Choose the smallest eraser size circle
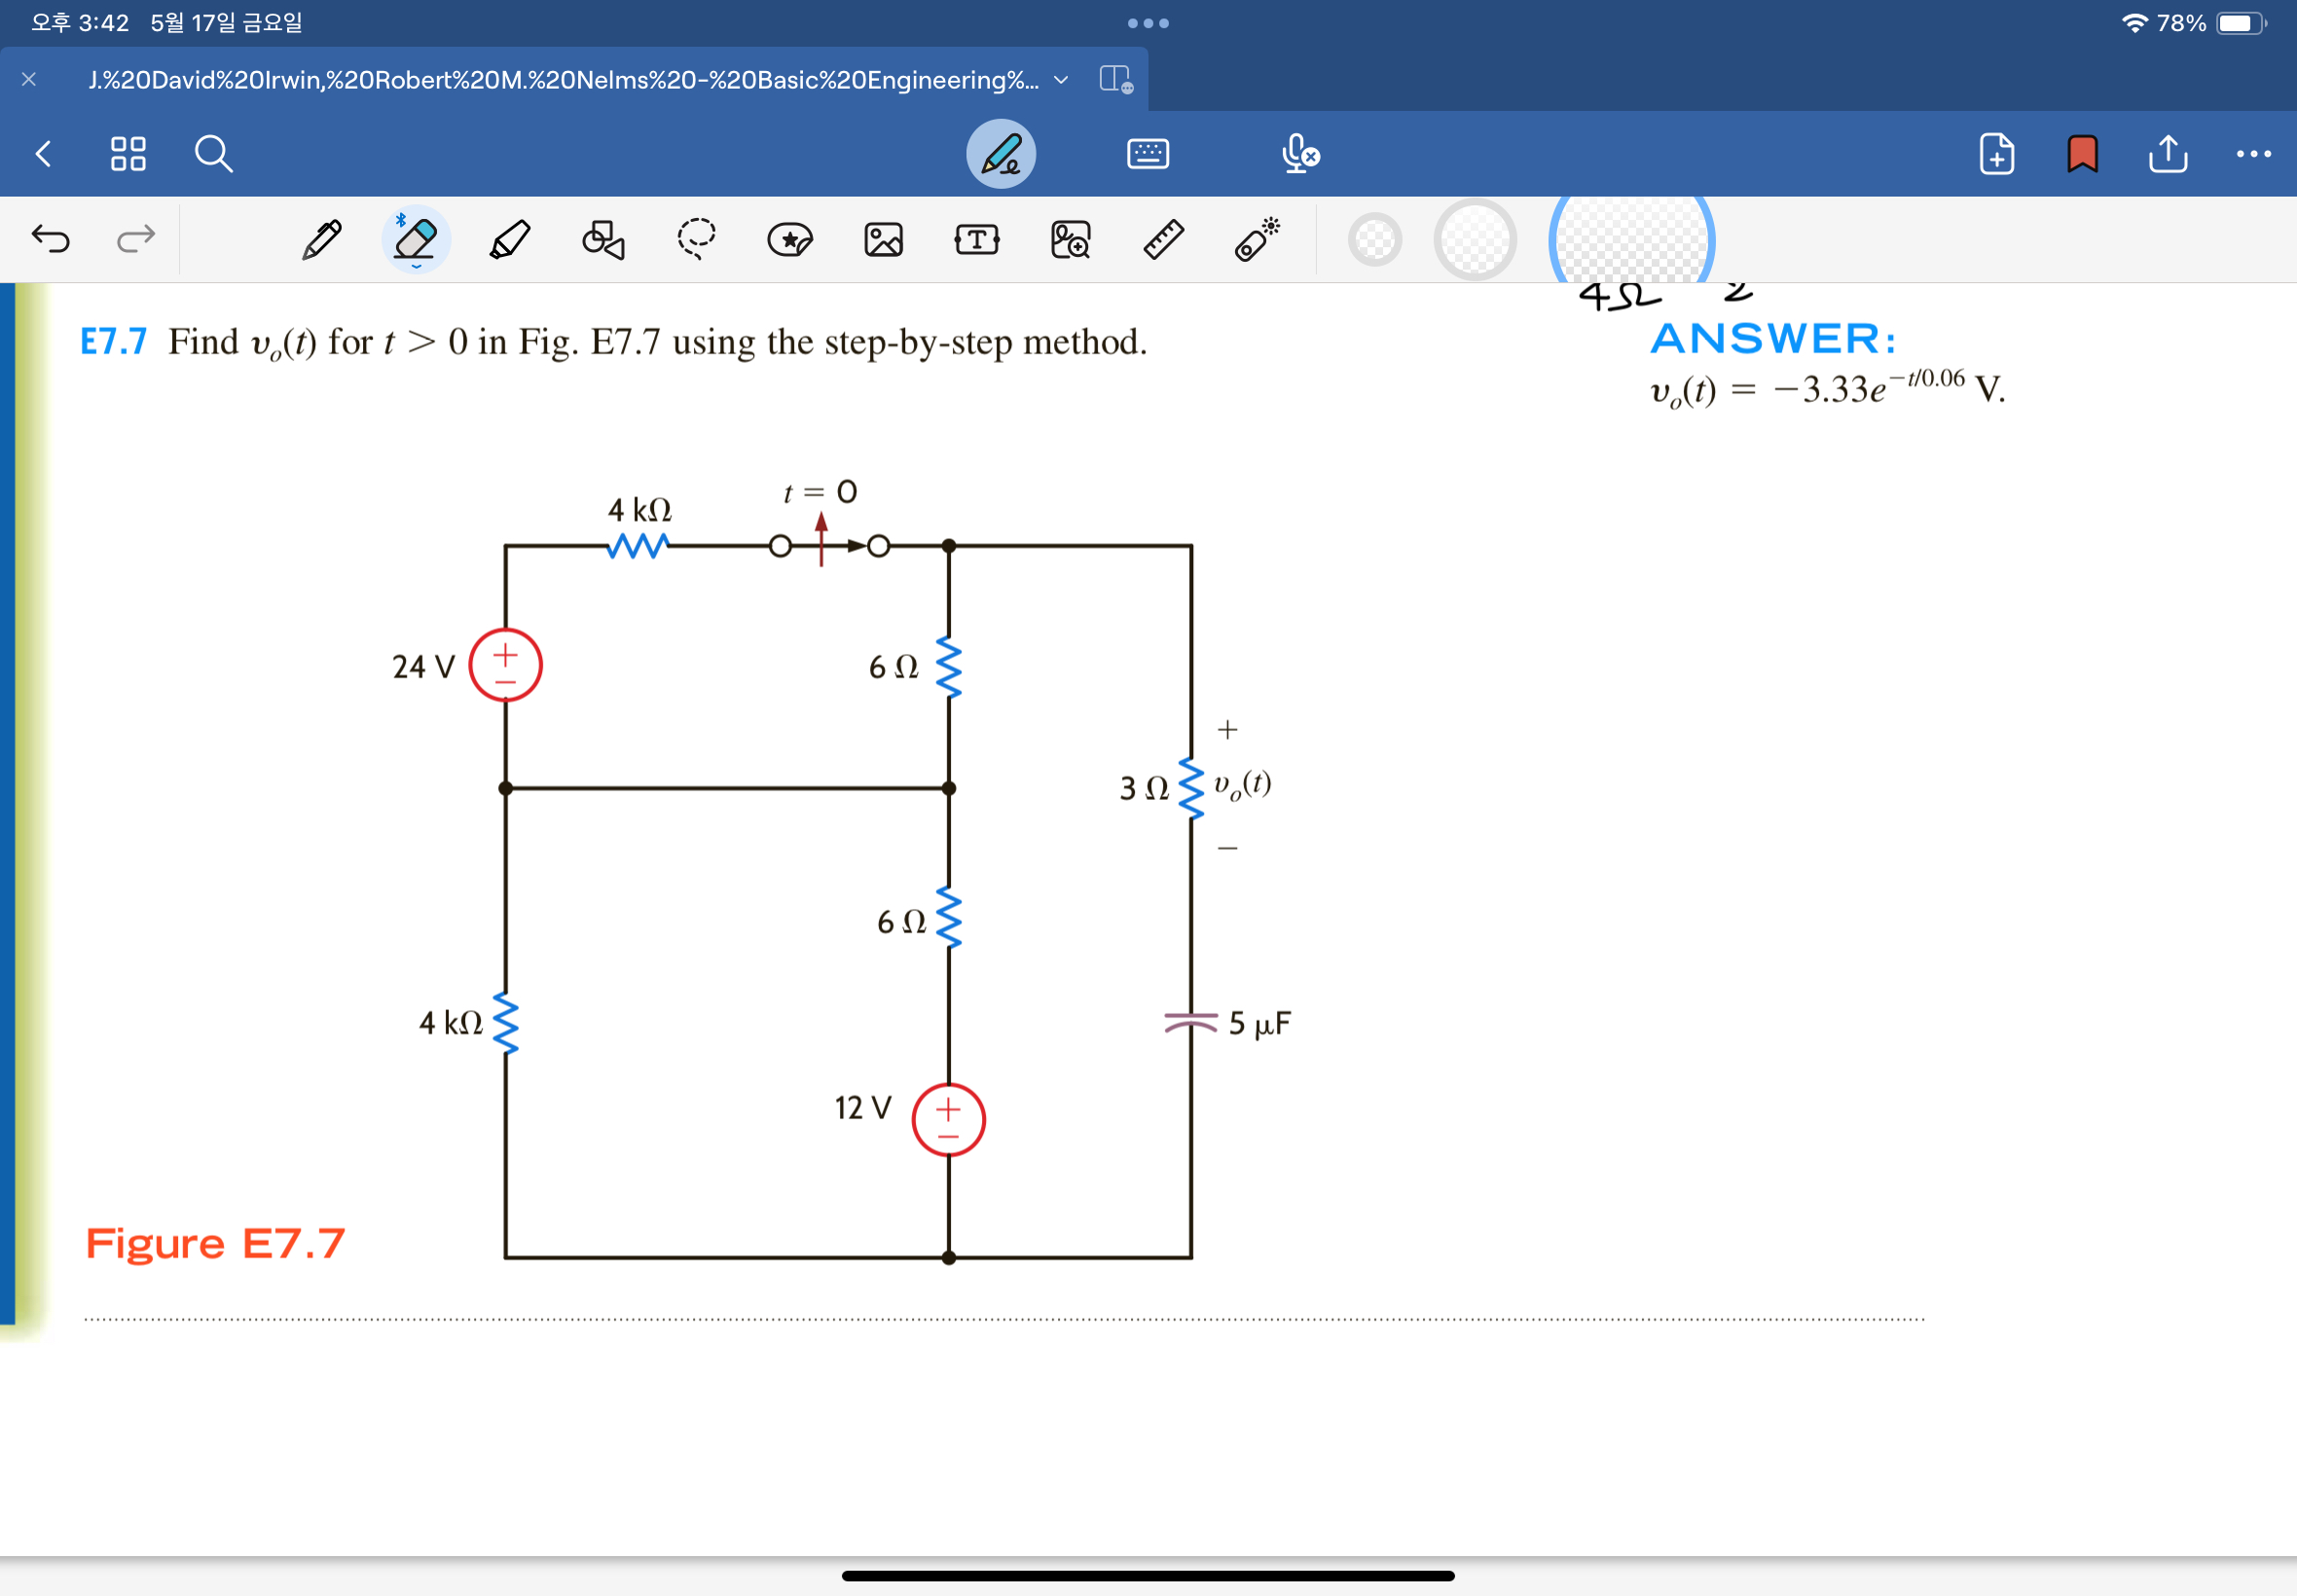The height and width of the screenshot is (1596, 2297). click(x=1374, y=240)
